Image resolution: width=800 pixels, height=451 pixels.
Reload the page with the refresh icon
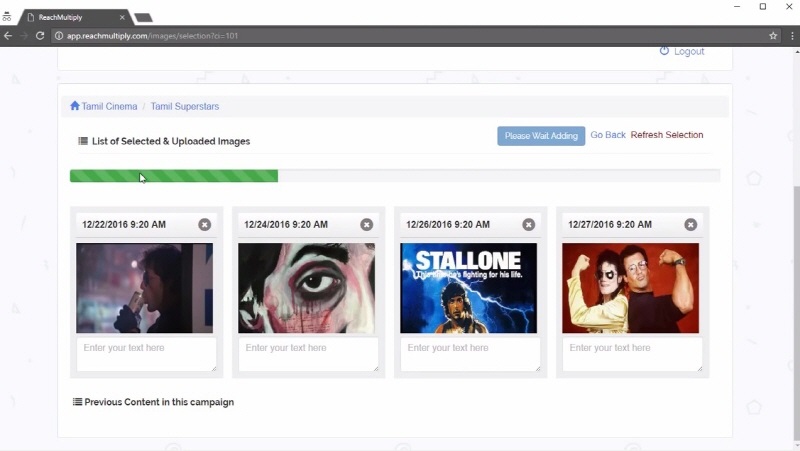click(x=40, y=36)
